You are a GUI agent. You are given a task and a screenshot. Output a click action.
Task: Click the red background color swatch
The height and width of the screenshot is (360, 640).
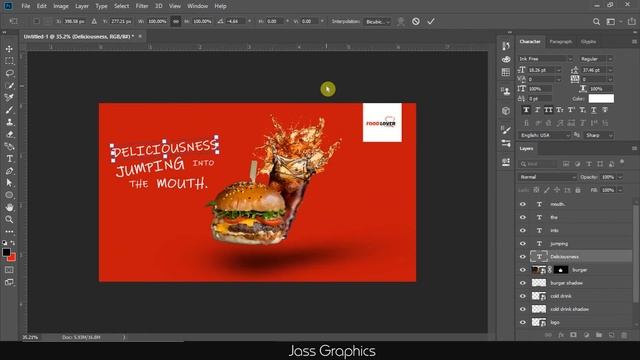click(x=12, y=258)
